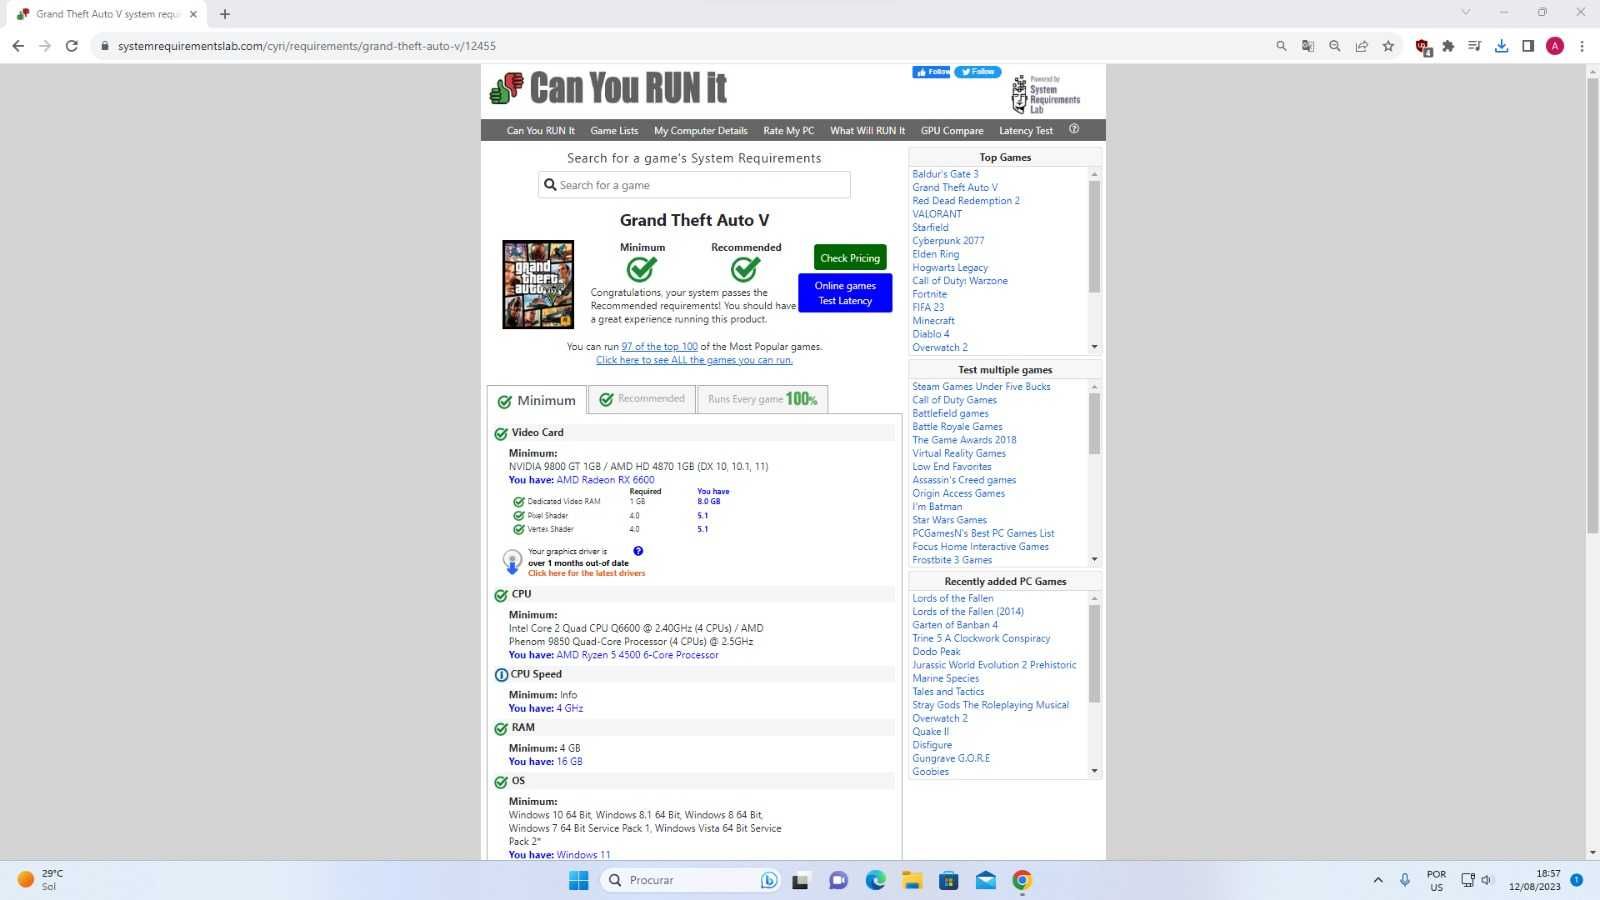This screenshot has height=900, width=1600.
Task: Open the 97 of the top 100 link
Action: [660, 347]
